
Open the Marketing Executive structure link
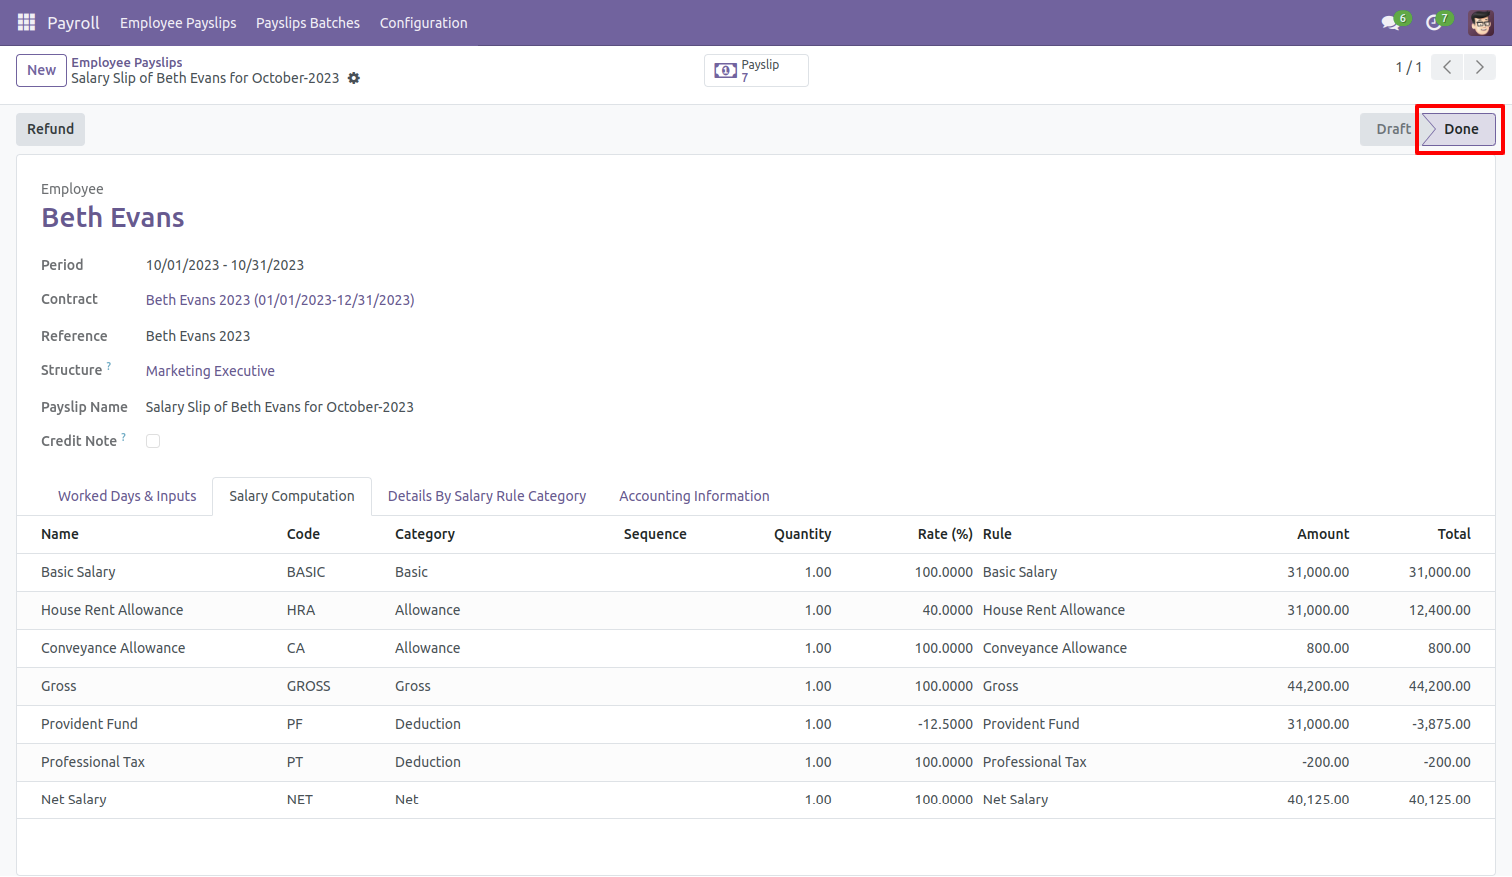coord(210,371)
